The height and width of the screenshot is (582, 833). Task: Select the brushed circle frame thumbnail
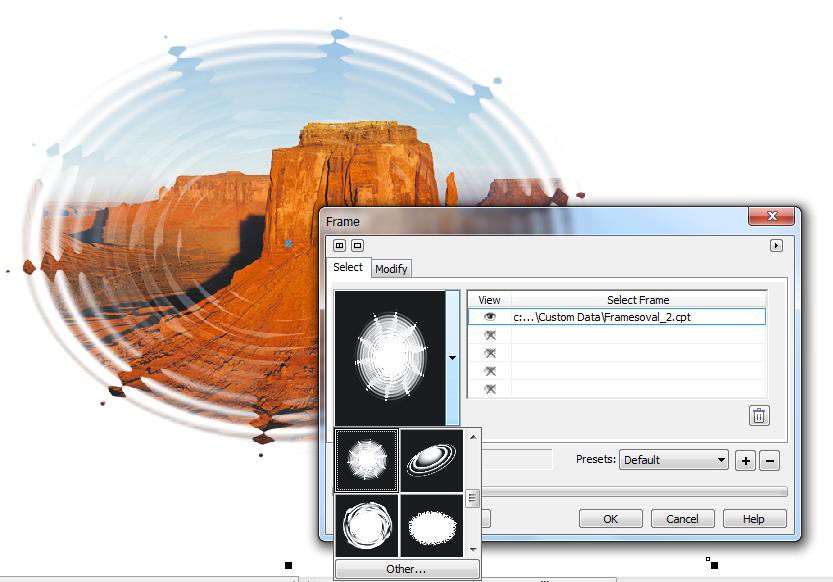click(x=367, y=526)
